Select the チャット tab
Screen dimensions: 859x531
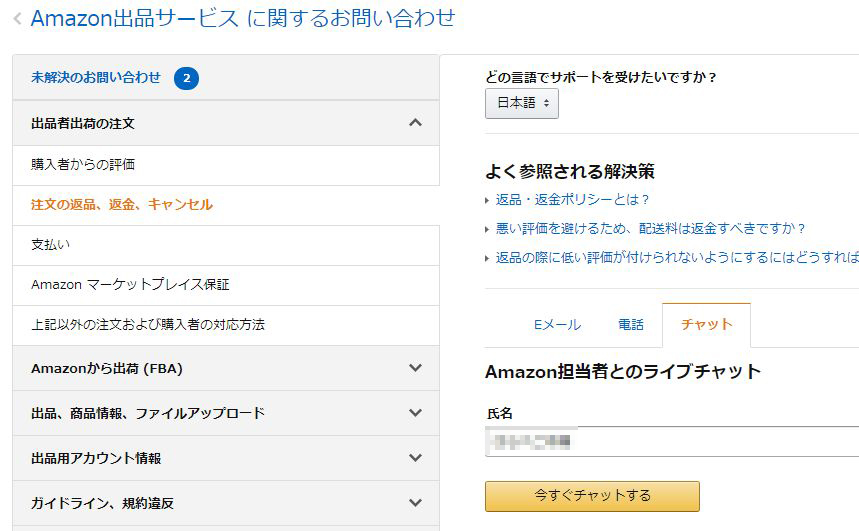(x=706, y=325)
